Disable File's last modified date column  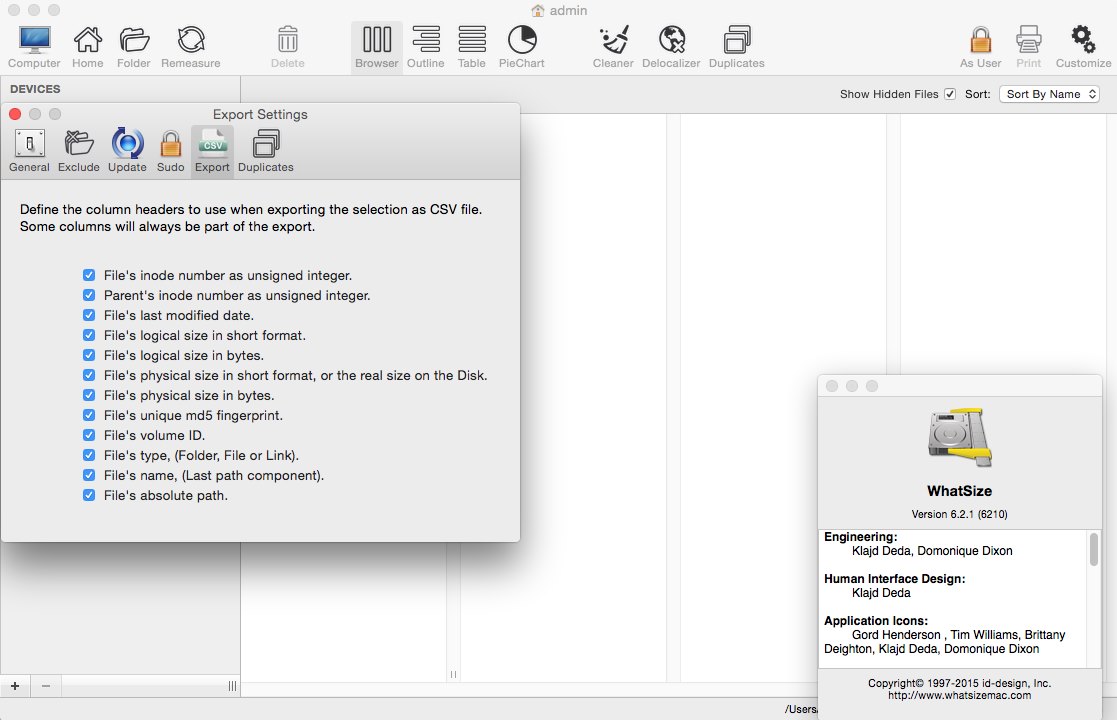point(90,315)
